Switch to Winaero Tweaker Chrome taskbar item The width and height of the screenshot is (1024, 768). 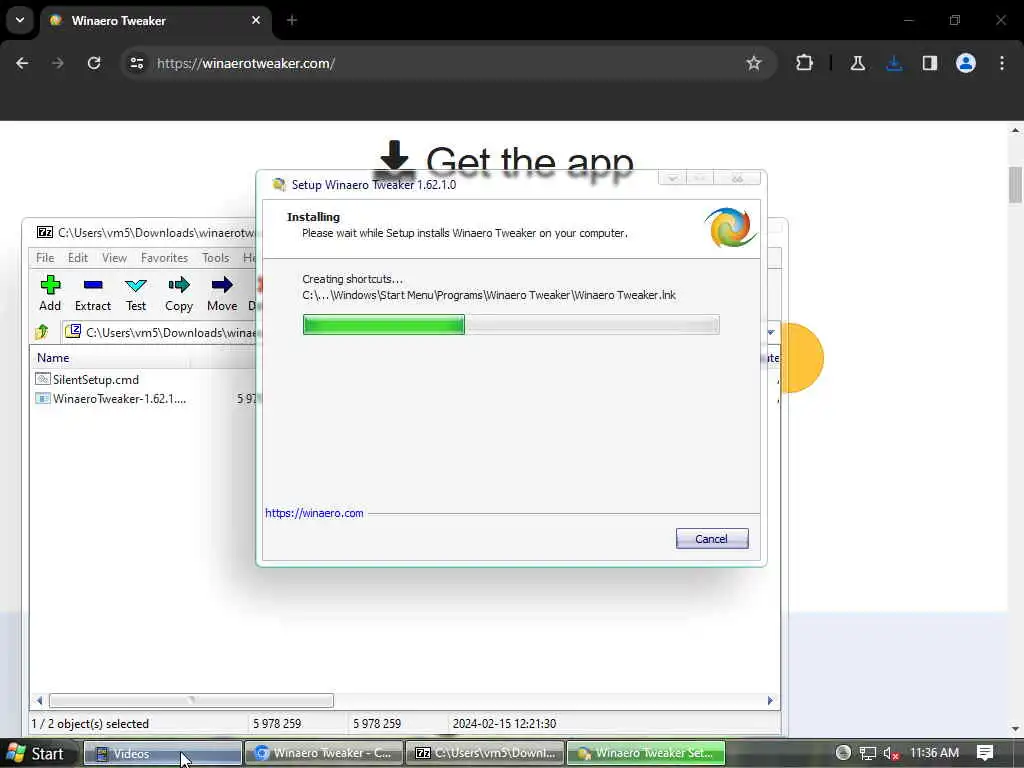point(323,754)
